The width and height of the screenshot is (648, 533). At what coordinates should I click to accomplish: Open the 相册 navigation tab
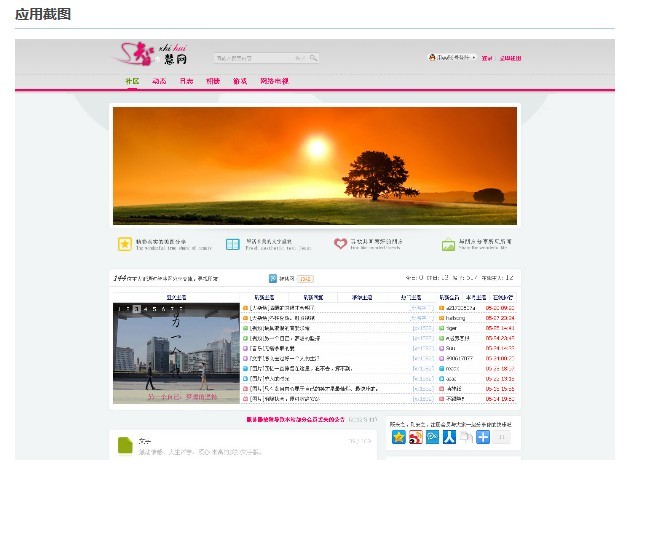coord(213,81)
